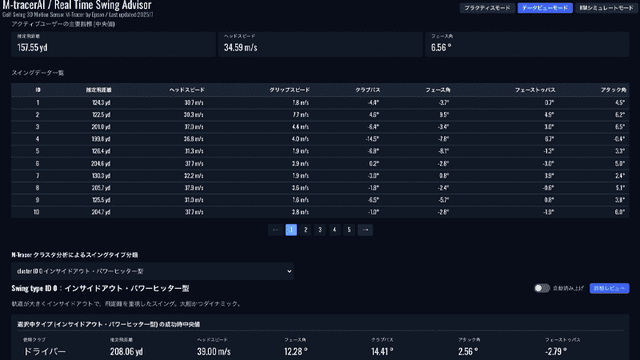Click the 39.00 m/s success median value

point(214,351)
